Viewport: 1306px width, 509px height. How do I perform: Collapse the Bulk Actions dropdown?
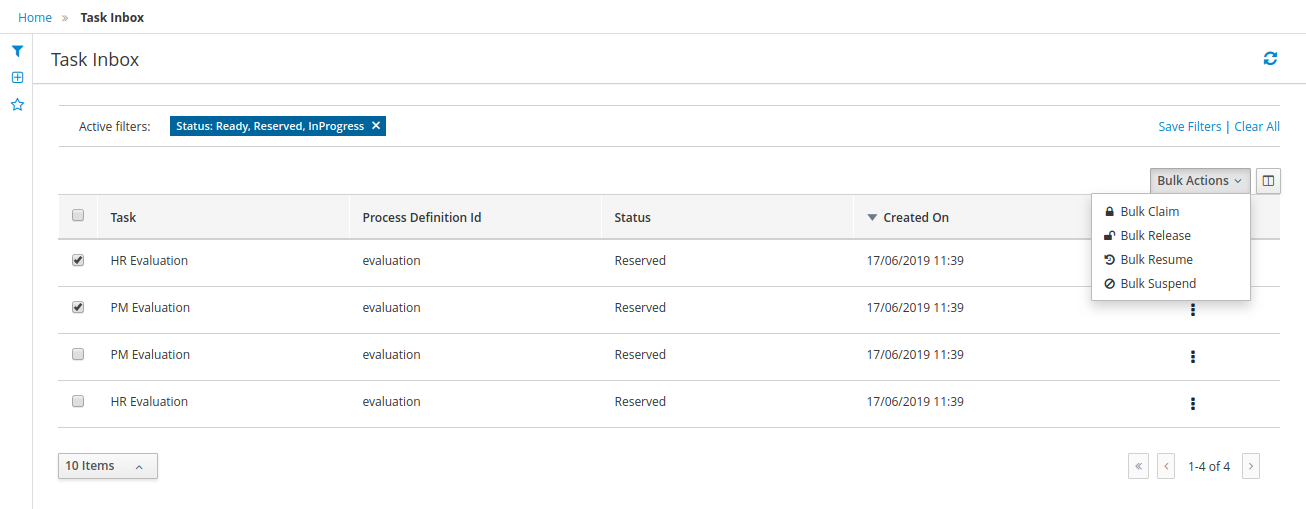click(1199, 181)
